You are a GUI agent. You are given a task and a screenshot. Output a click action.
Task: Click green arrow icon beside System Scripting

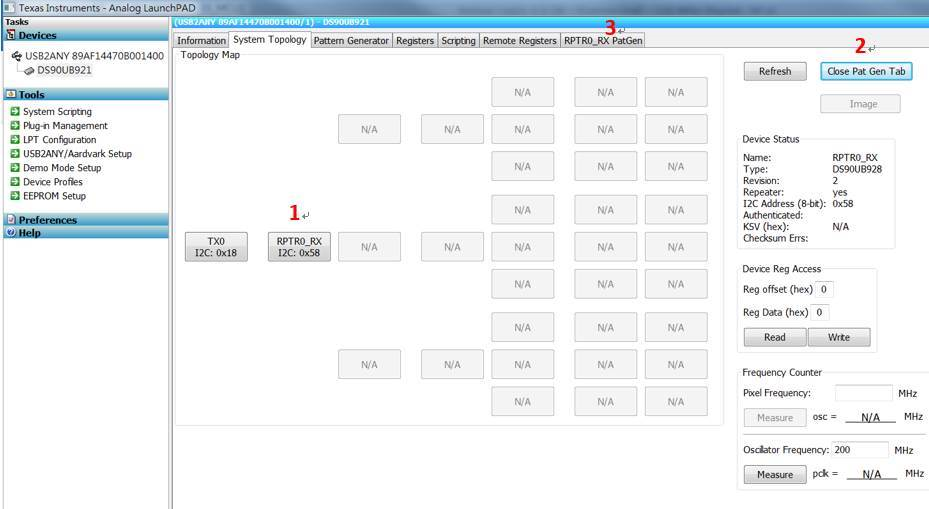click(x=15, y=111)
